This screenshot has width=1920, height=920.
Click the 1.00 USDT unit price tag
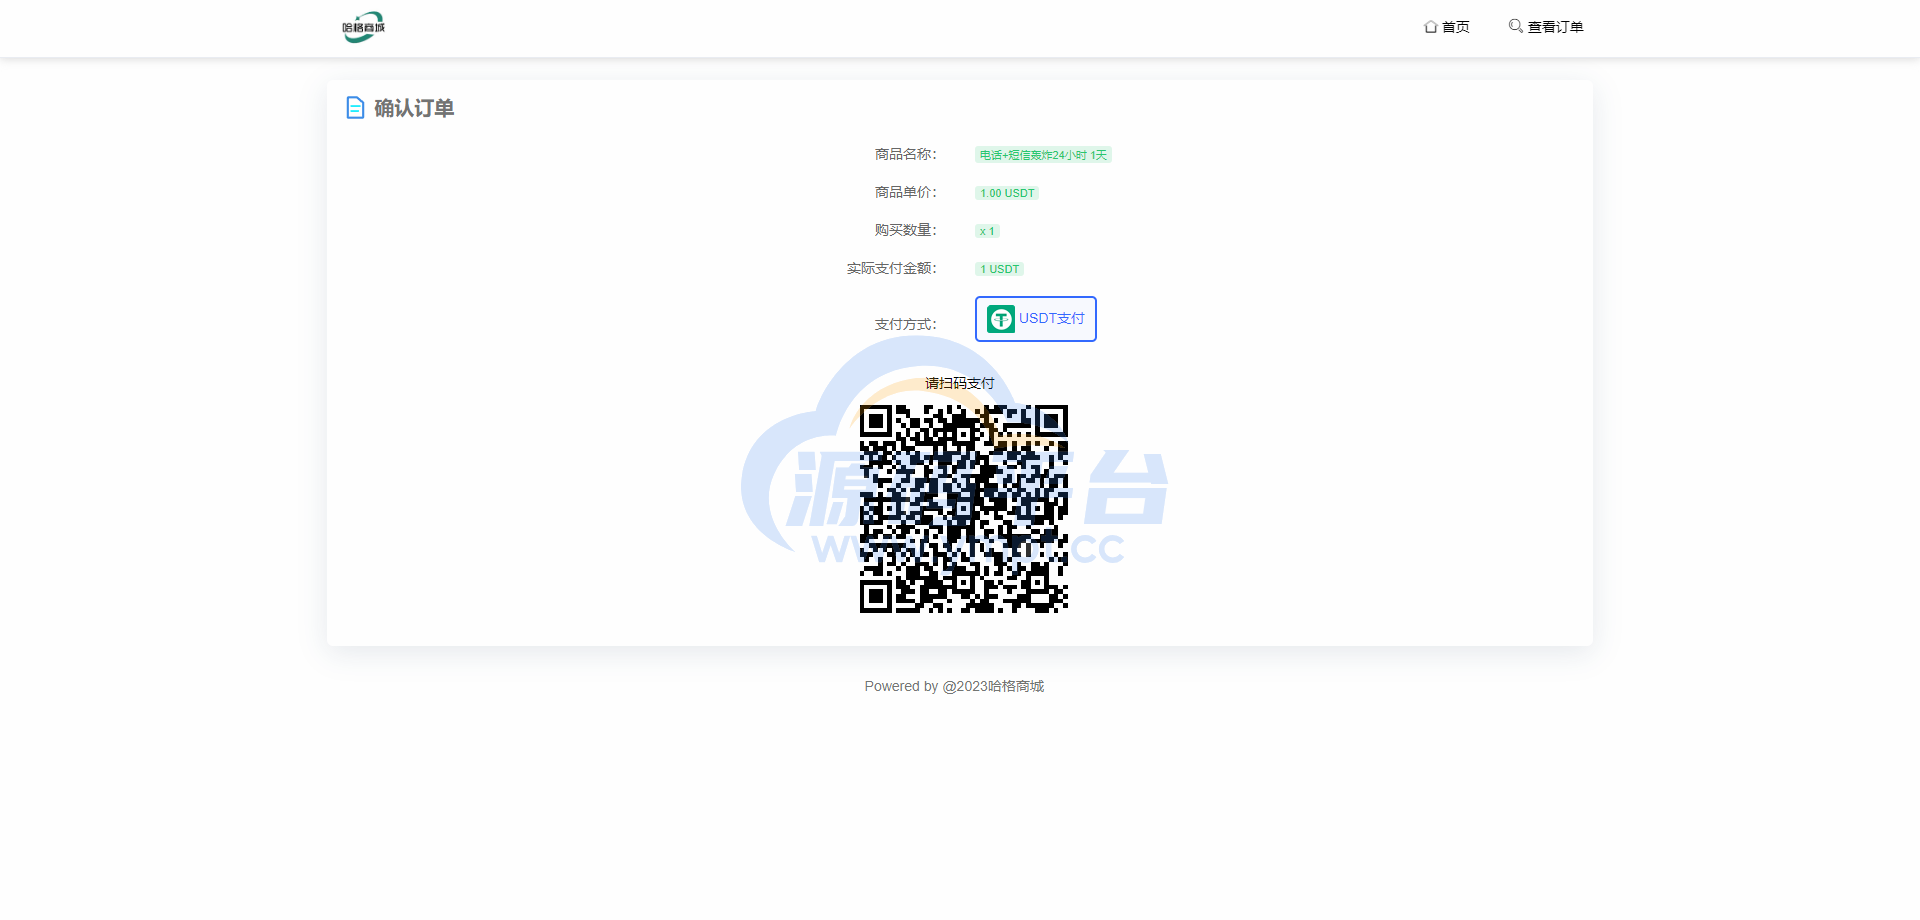[x=1007, y=193]
